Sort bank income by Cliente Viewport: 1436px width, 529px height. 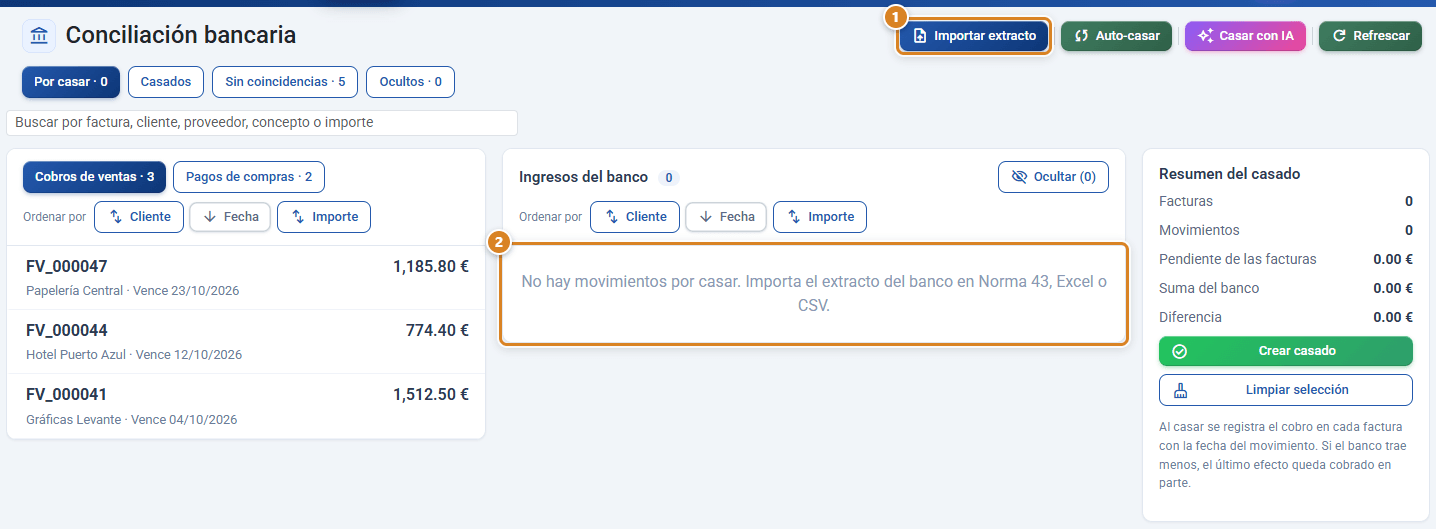click(x=635, y=217)
